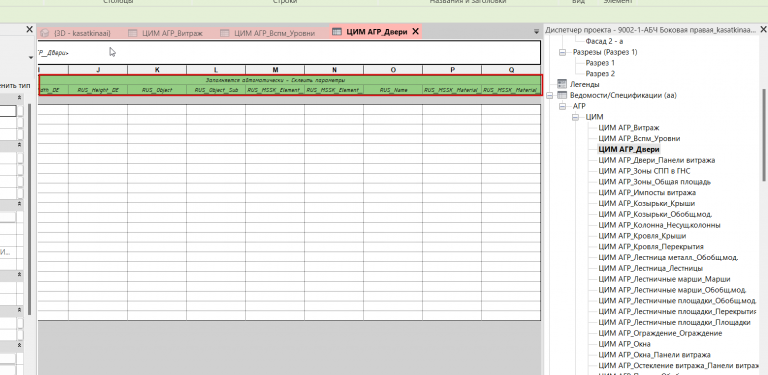Select ЦИМ АГР_Окна_Панели витража schedule

coord(654,354)
